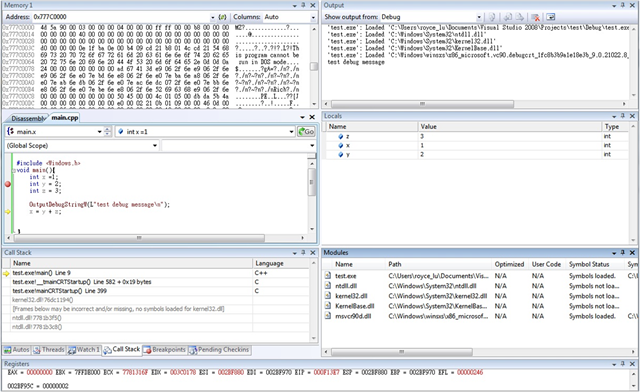Viewport: 640px width, 392px height.
Task: Click the ntdll.dll module icon
Action: (x=328, y=286)
